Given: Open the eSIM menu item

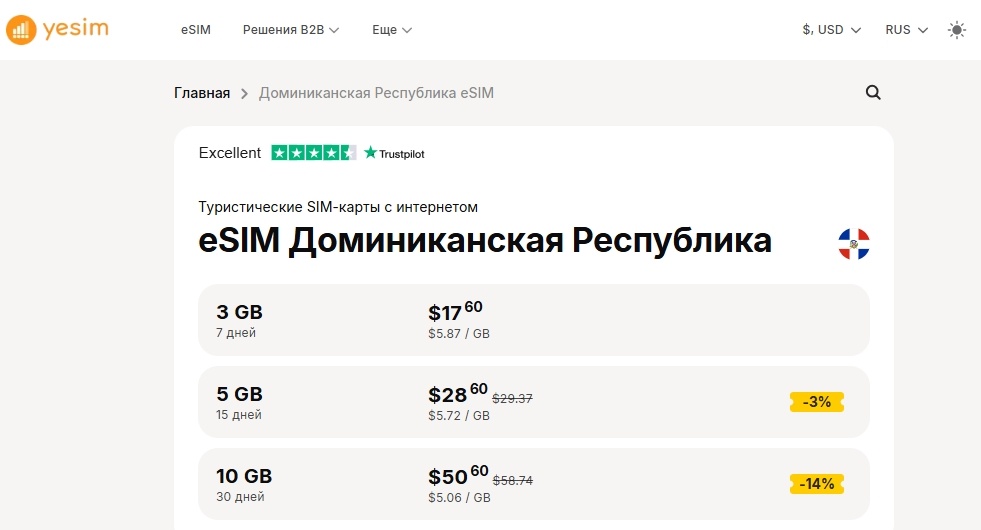Looking at the screenshot, I should click(196, 30).
